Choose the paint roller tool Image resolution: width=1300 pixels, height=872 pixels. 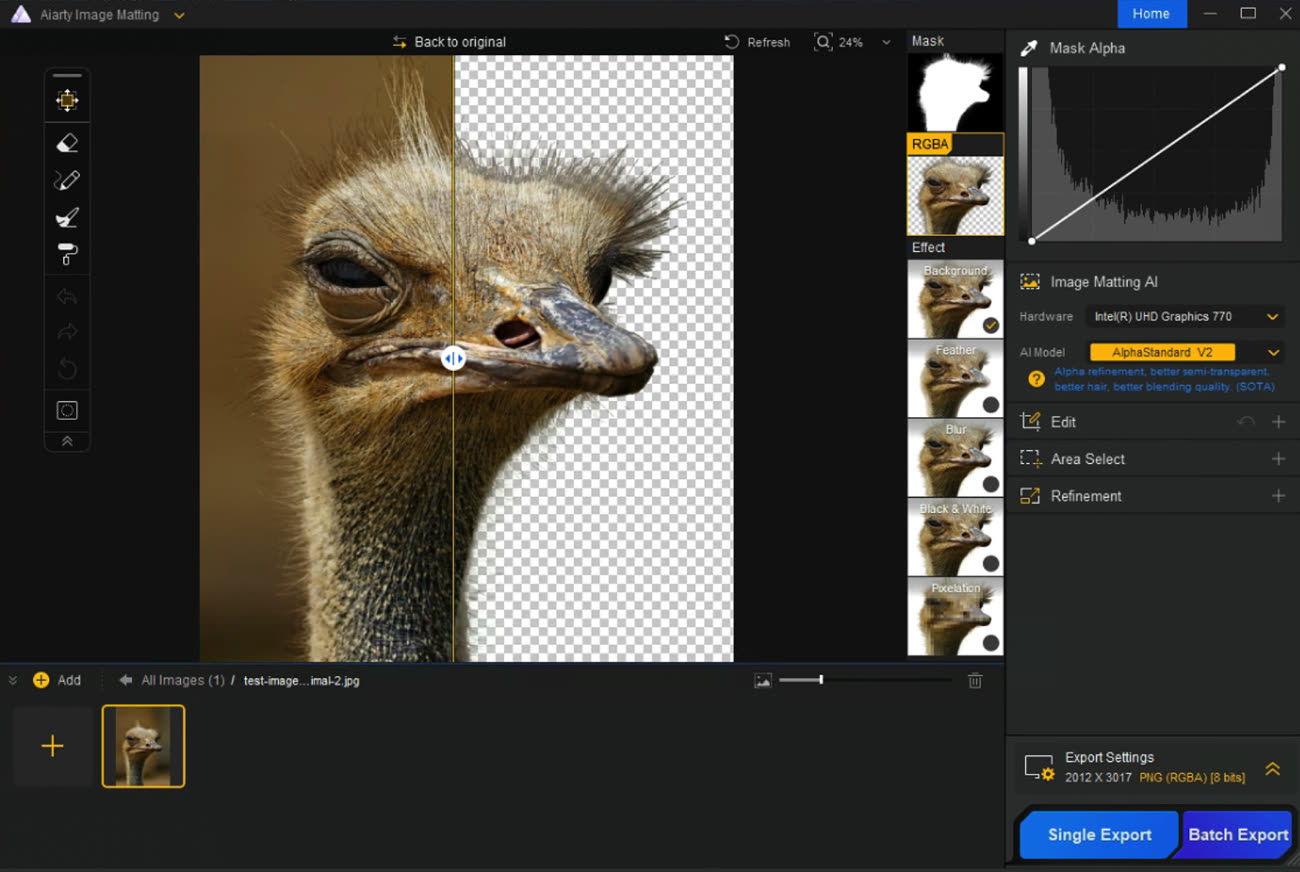67,255
